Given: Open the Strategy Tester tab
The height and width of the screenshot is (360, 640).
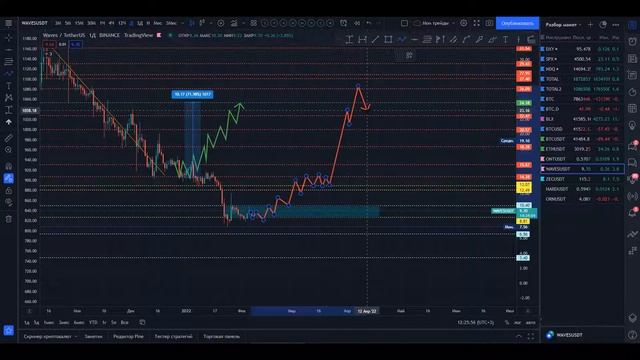Looking at the screenshot, I should click(173, 337).
